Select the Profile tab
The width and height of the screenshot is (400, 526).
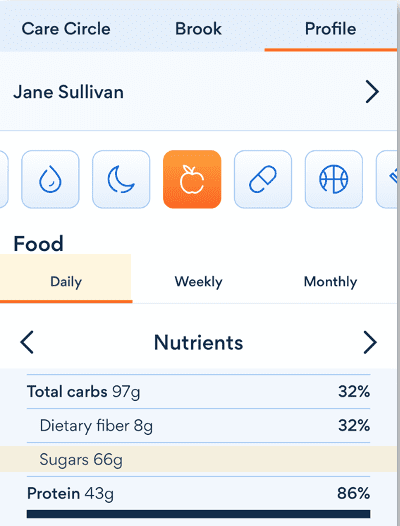click(331, 29)
